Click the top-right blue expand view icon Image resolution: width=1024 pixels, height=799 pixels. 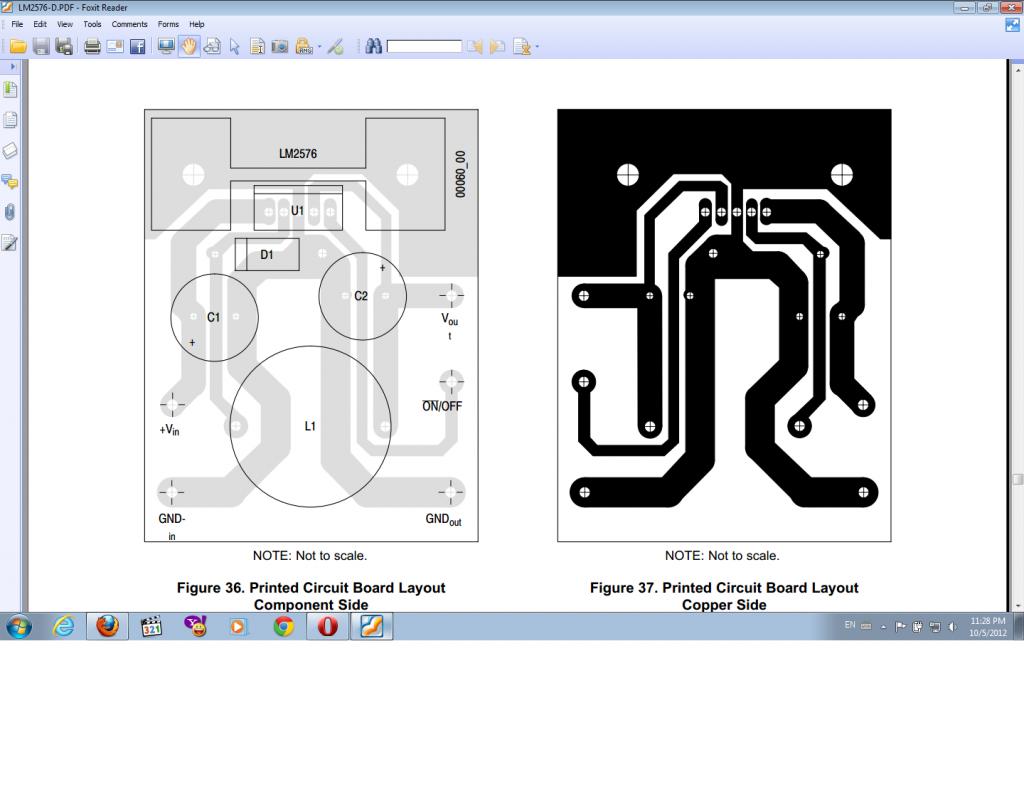click(x=1012, y=25)
